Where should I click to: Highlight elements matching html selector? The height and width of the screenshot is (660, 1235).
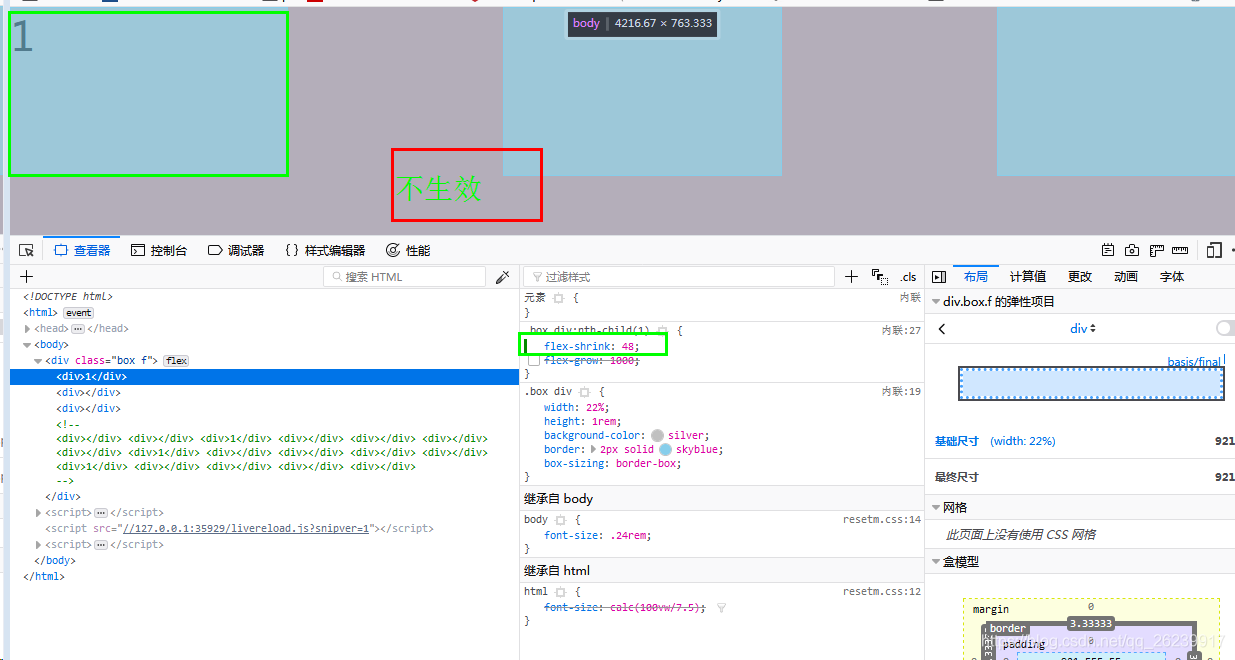[560, 592]
